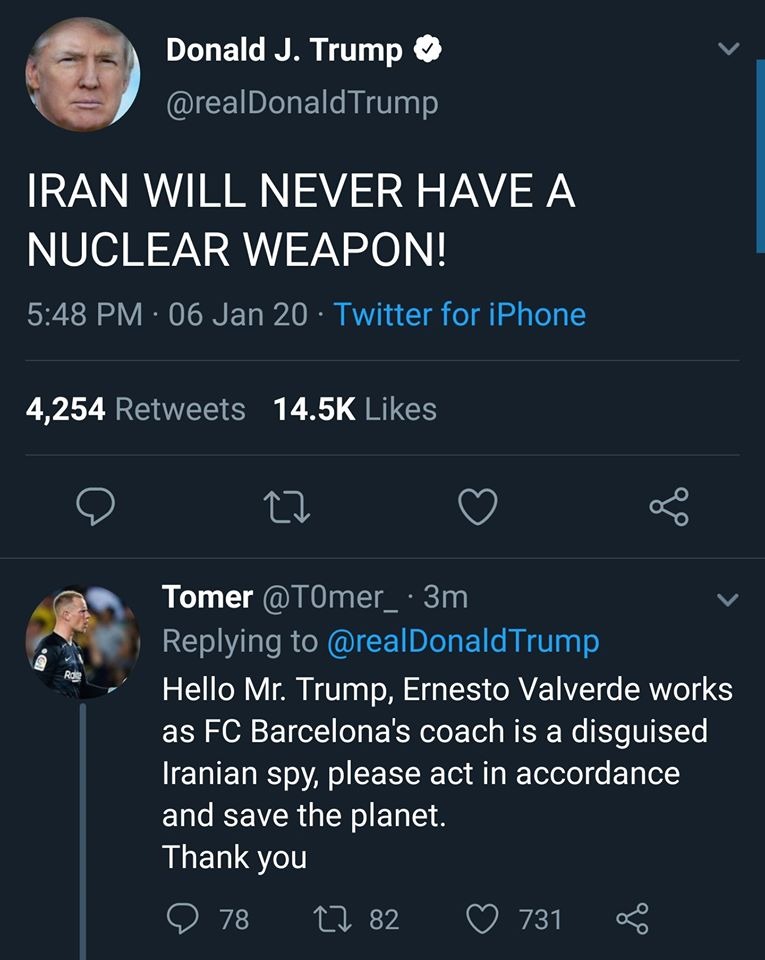This screenshot has width=765, height=960.
Task: Open the Donald J. Trump display name
Action: (284, 50)
